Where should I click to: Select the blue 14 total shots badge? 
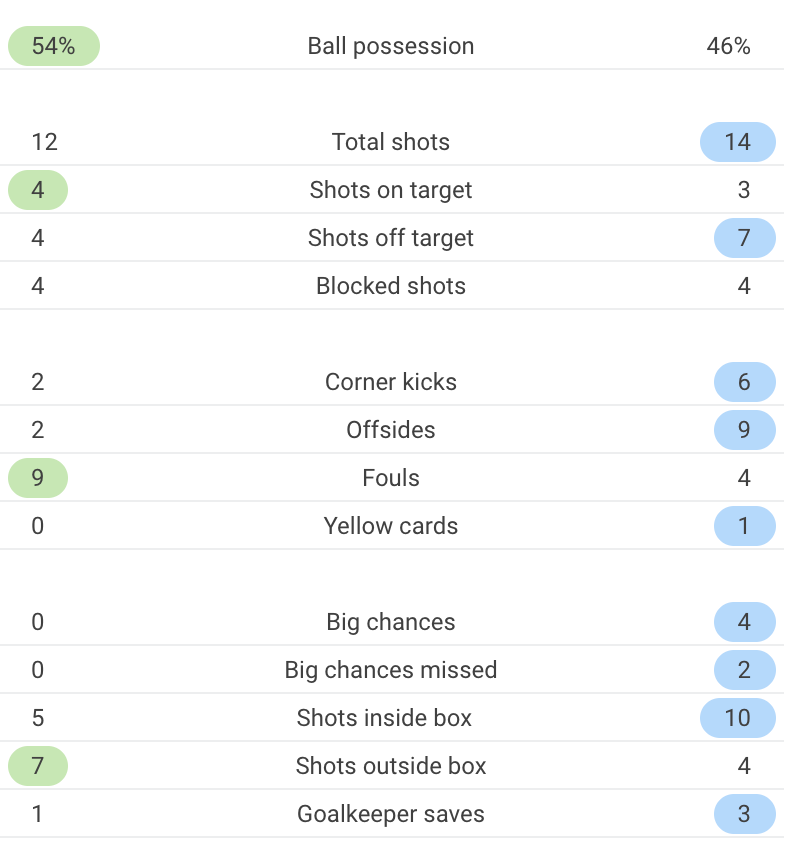coord(737,142)
